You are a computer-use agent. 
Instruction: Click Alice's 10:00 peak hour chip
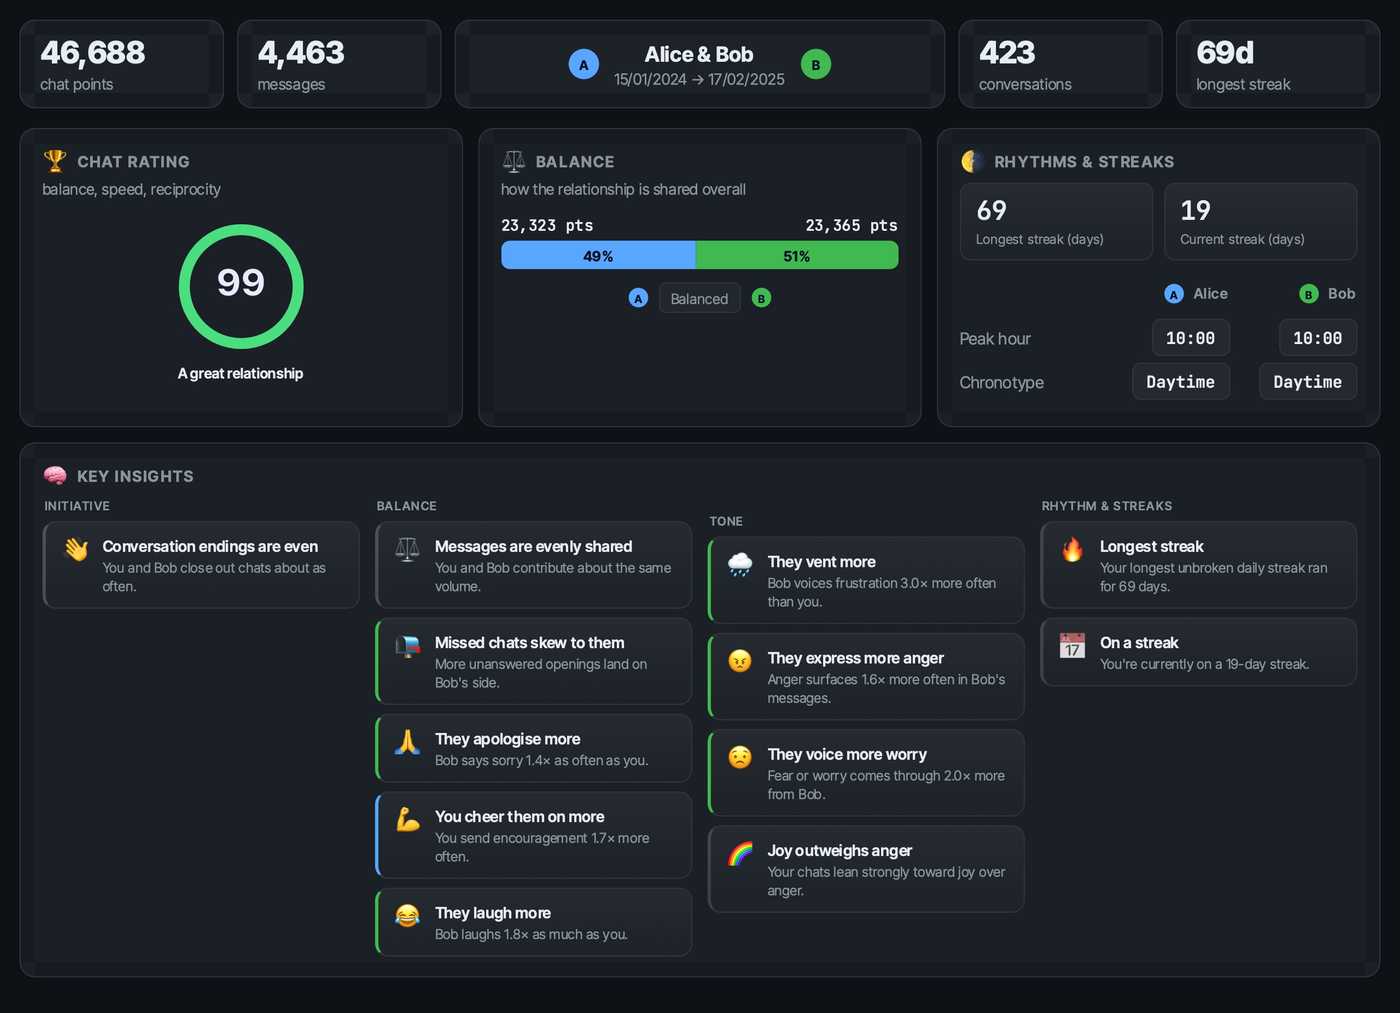pos(1190,338)
